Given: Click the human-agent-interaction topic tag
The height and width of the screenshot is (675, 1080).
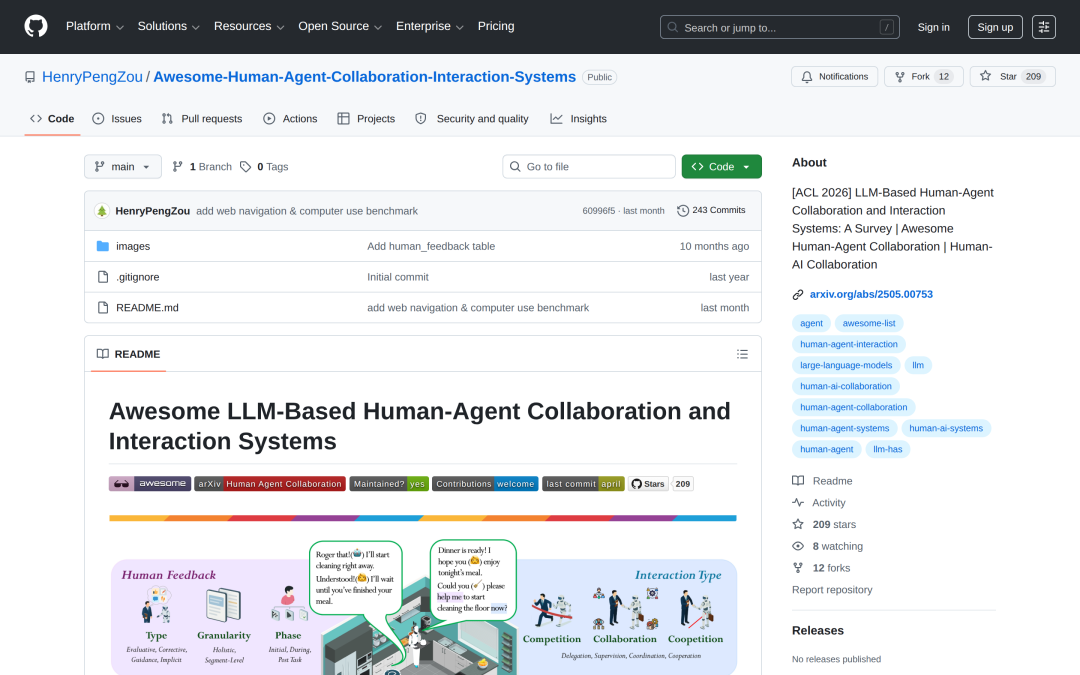Looking at the screenshot, I should [849, 344].
